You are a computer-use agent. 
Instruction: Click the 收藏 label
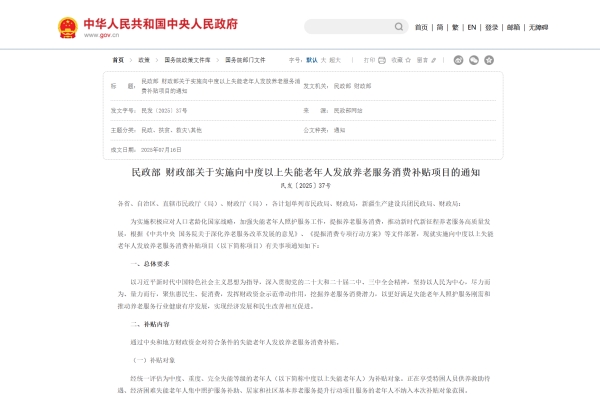(x=397, y=60)
